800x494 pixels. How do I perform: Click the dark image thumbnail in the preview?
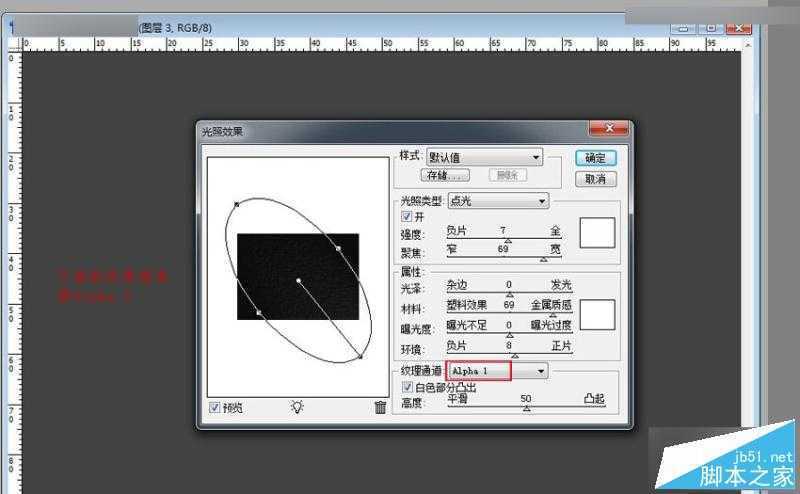tap(298, 277)
